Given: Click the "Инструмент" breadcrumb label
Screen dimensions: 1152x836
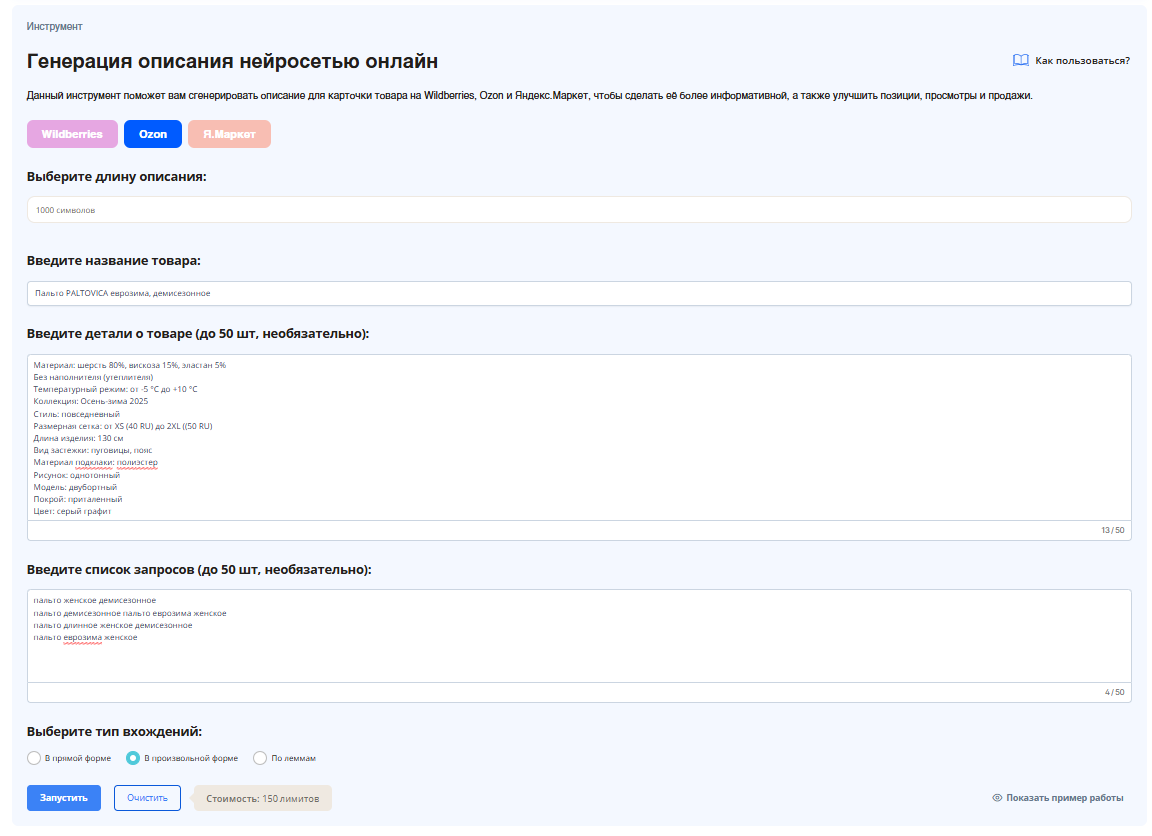Looking at the screenshot, I should (x=55, y=26).
